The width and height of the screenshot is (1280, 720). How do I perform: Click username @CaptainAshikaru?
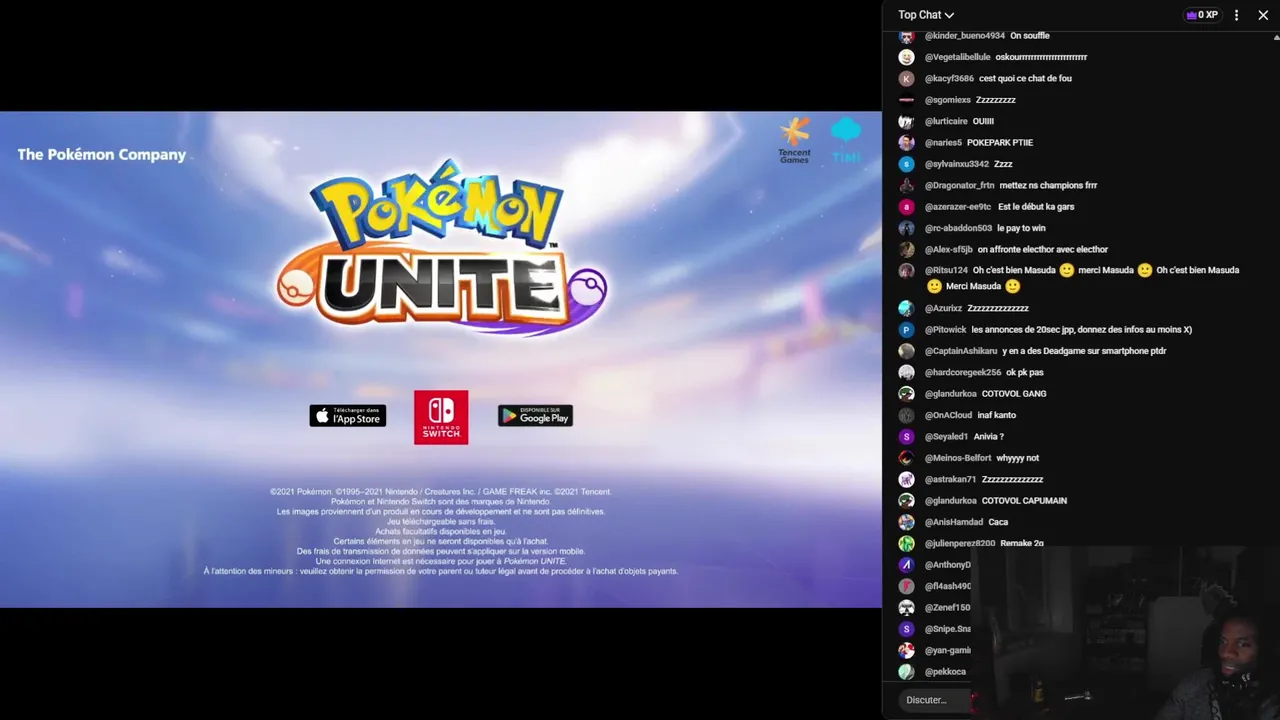coord(961,351)
